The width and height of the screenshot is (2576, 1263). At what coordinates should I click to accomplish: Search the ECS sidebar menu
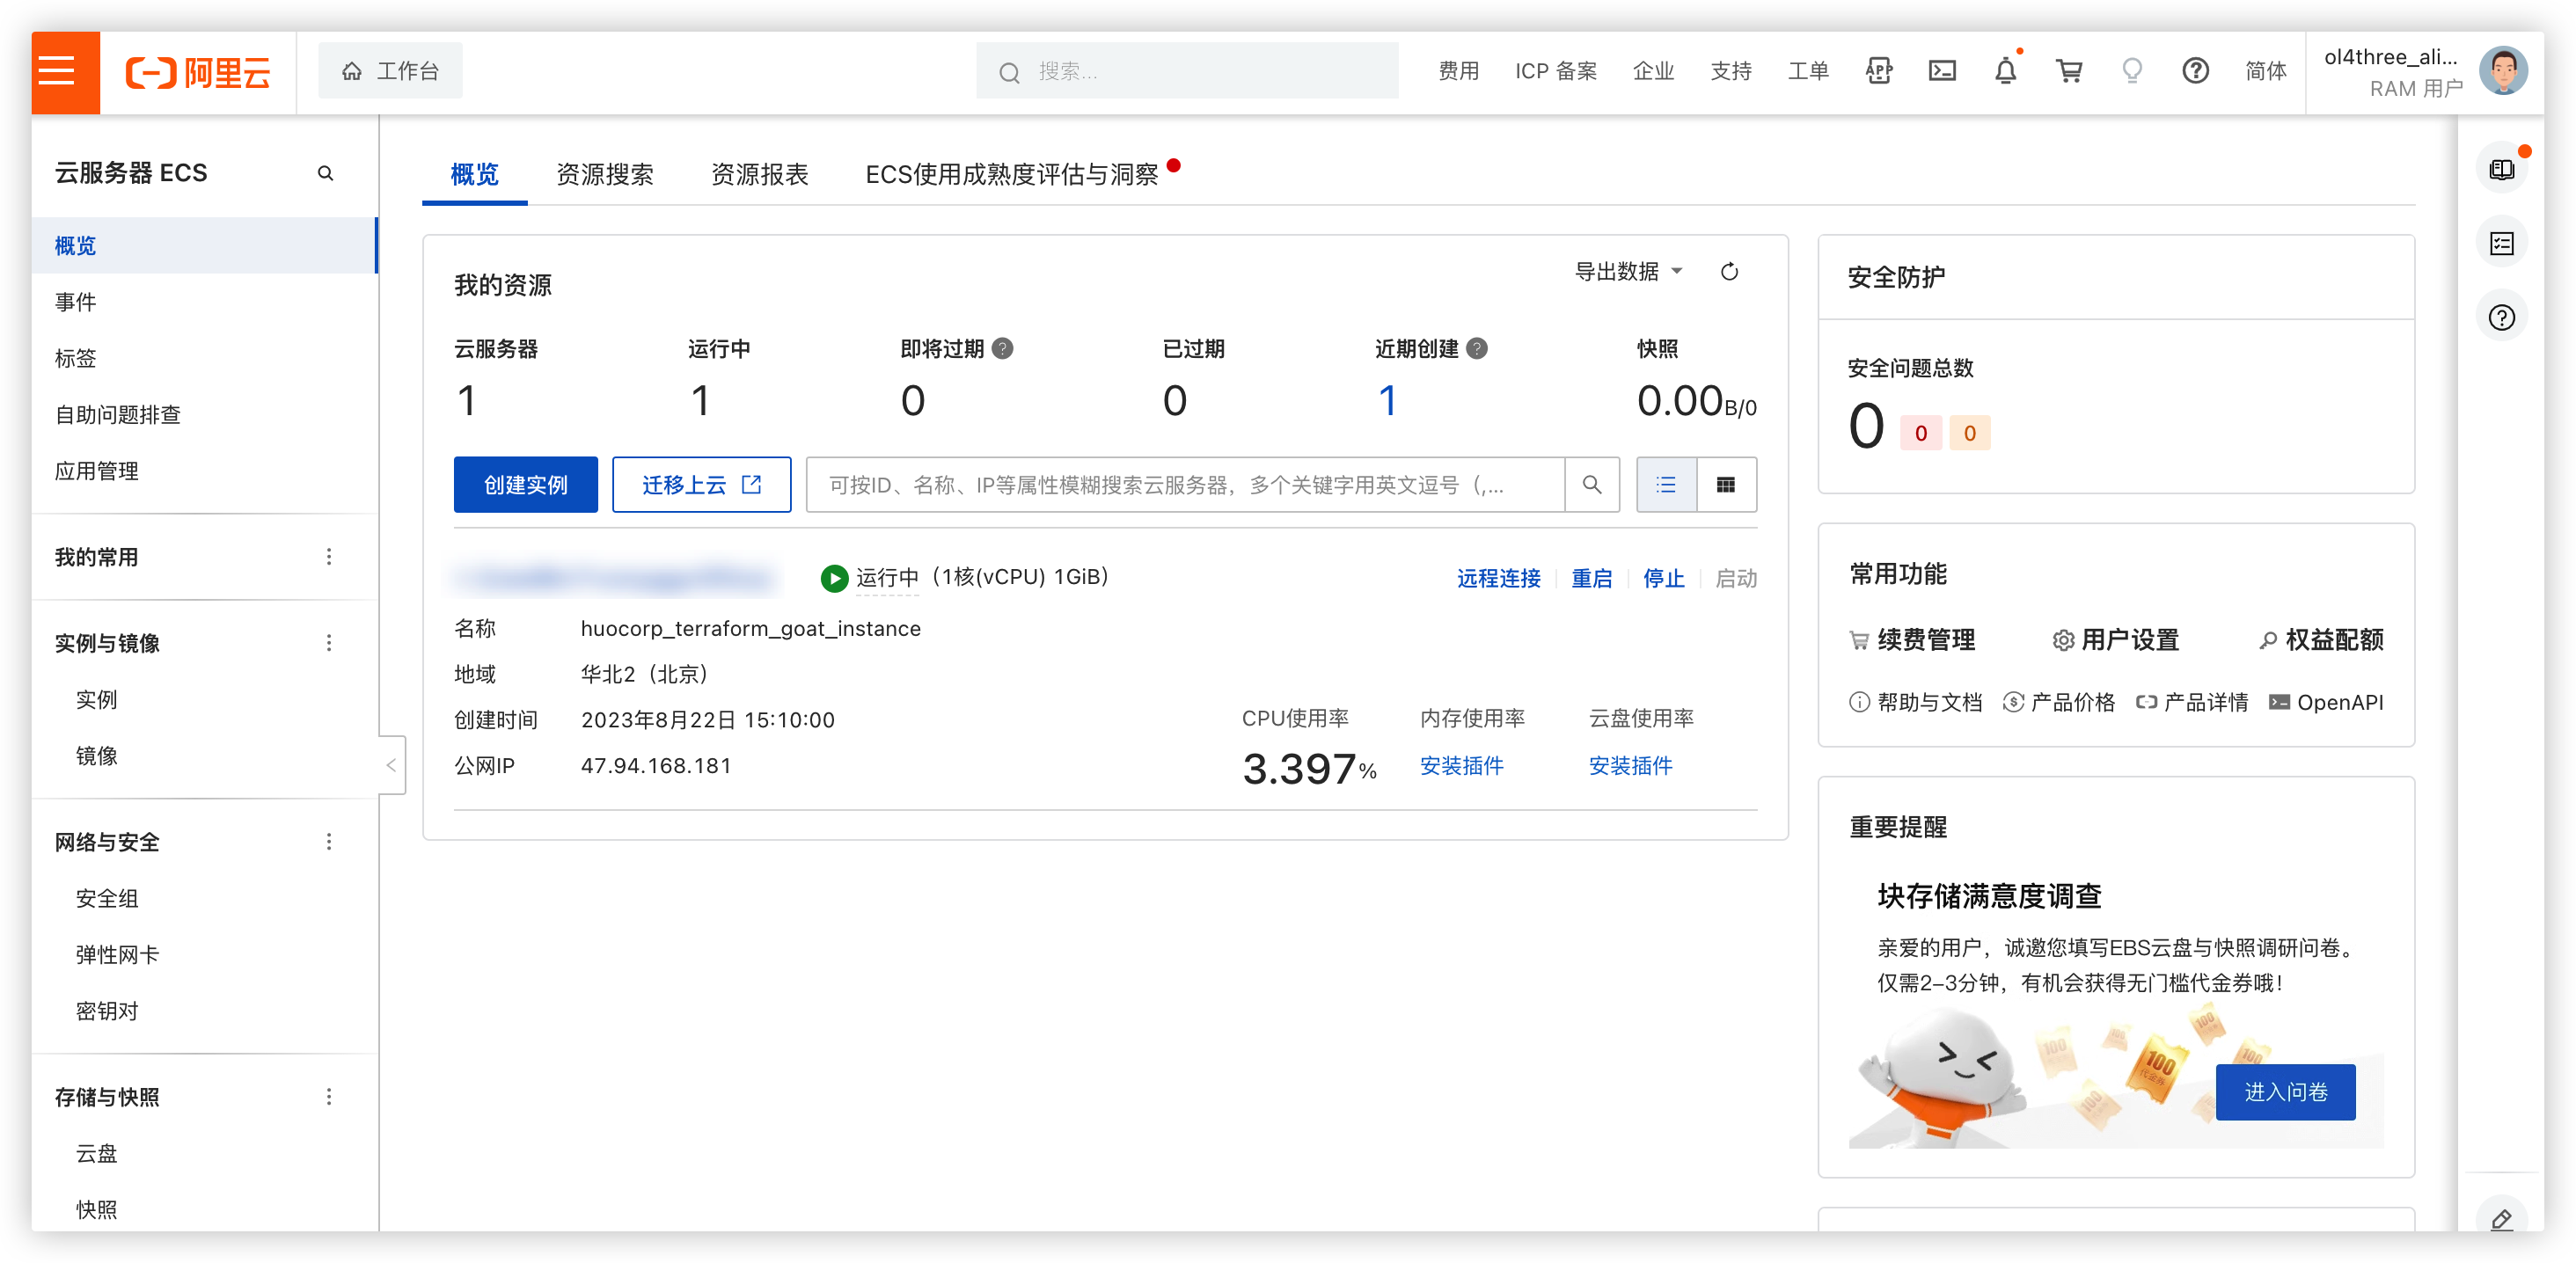(325, 173)
